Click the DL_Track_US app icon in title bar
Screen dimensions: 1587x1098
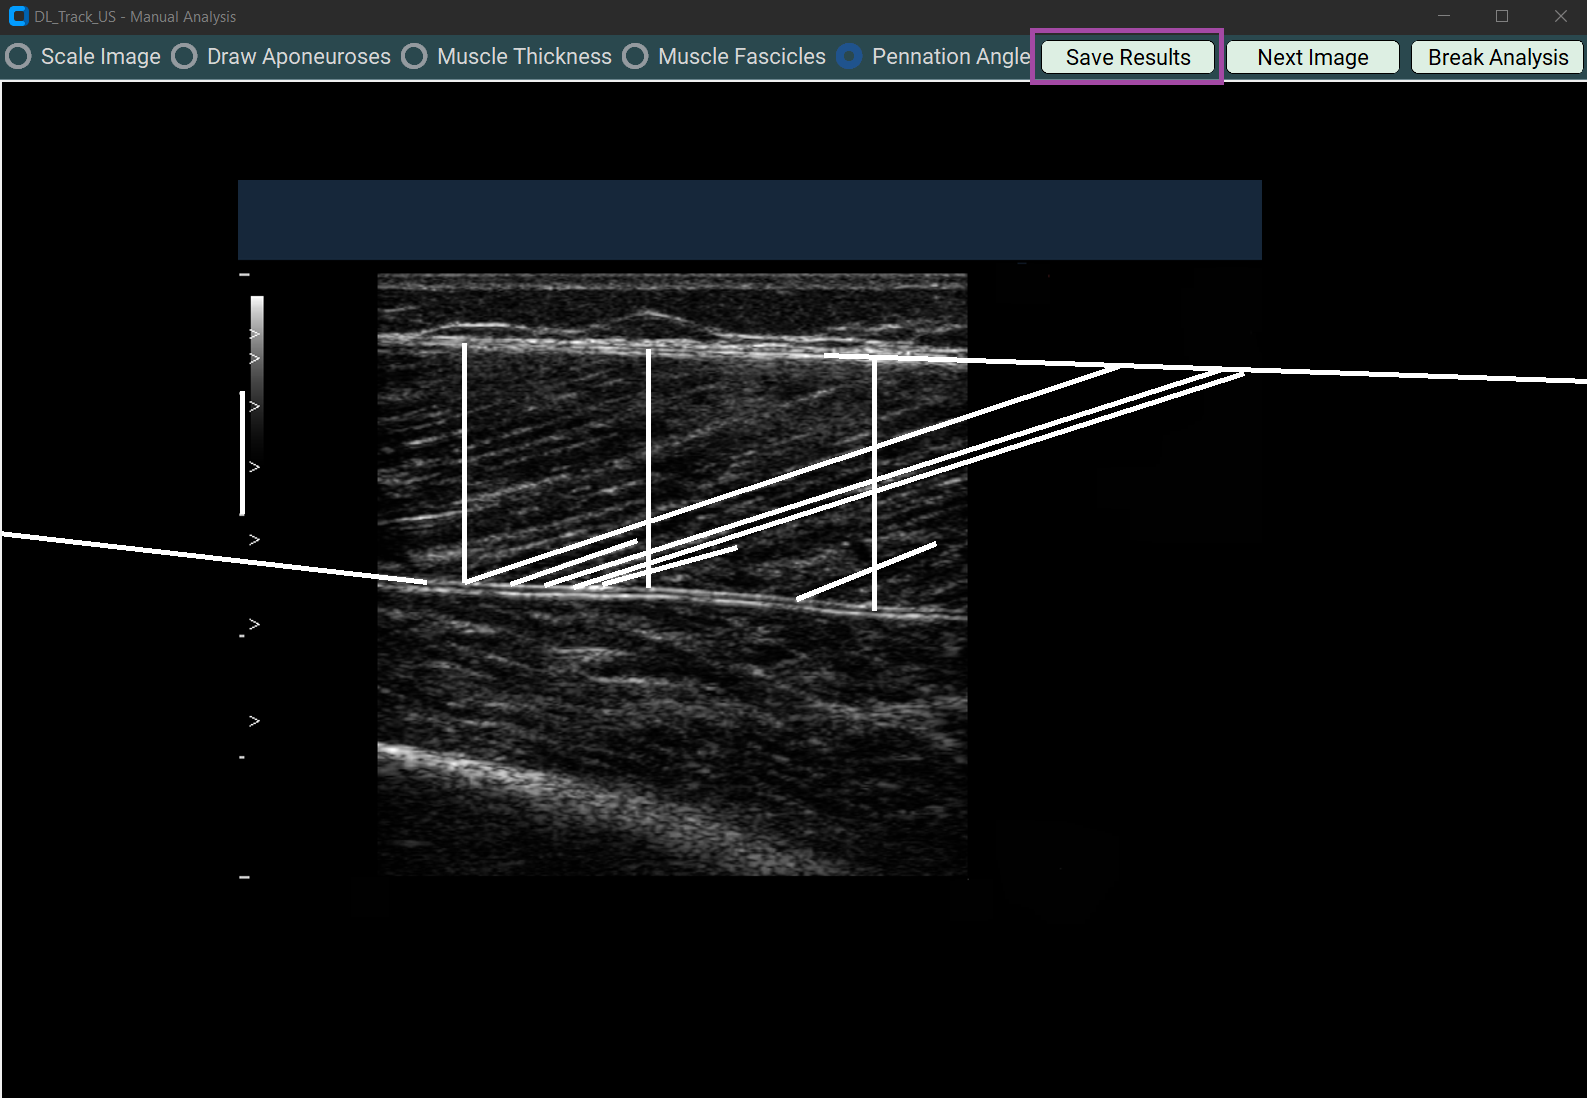pos(17,16)
